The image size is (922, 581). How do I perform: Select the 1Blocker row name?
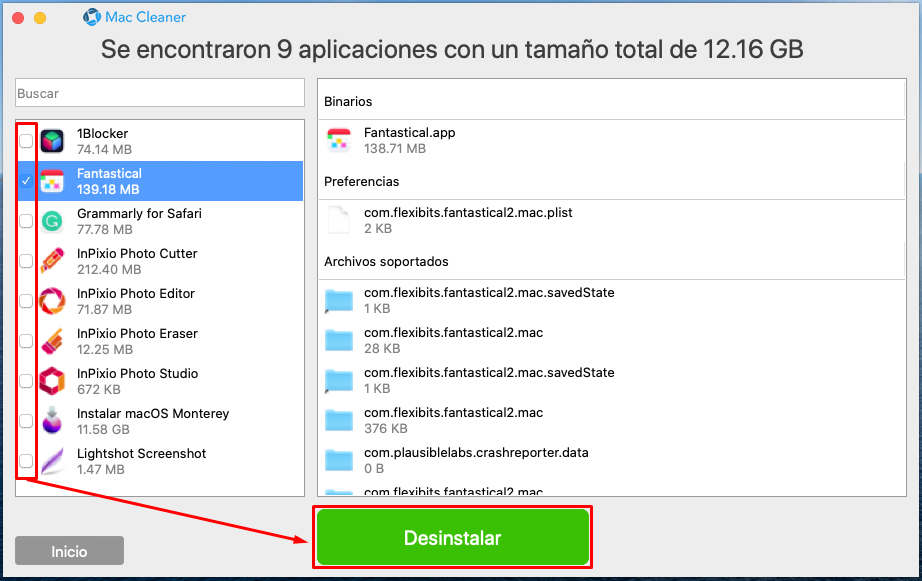[102, 133]
